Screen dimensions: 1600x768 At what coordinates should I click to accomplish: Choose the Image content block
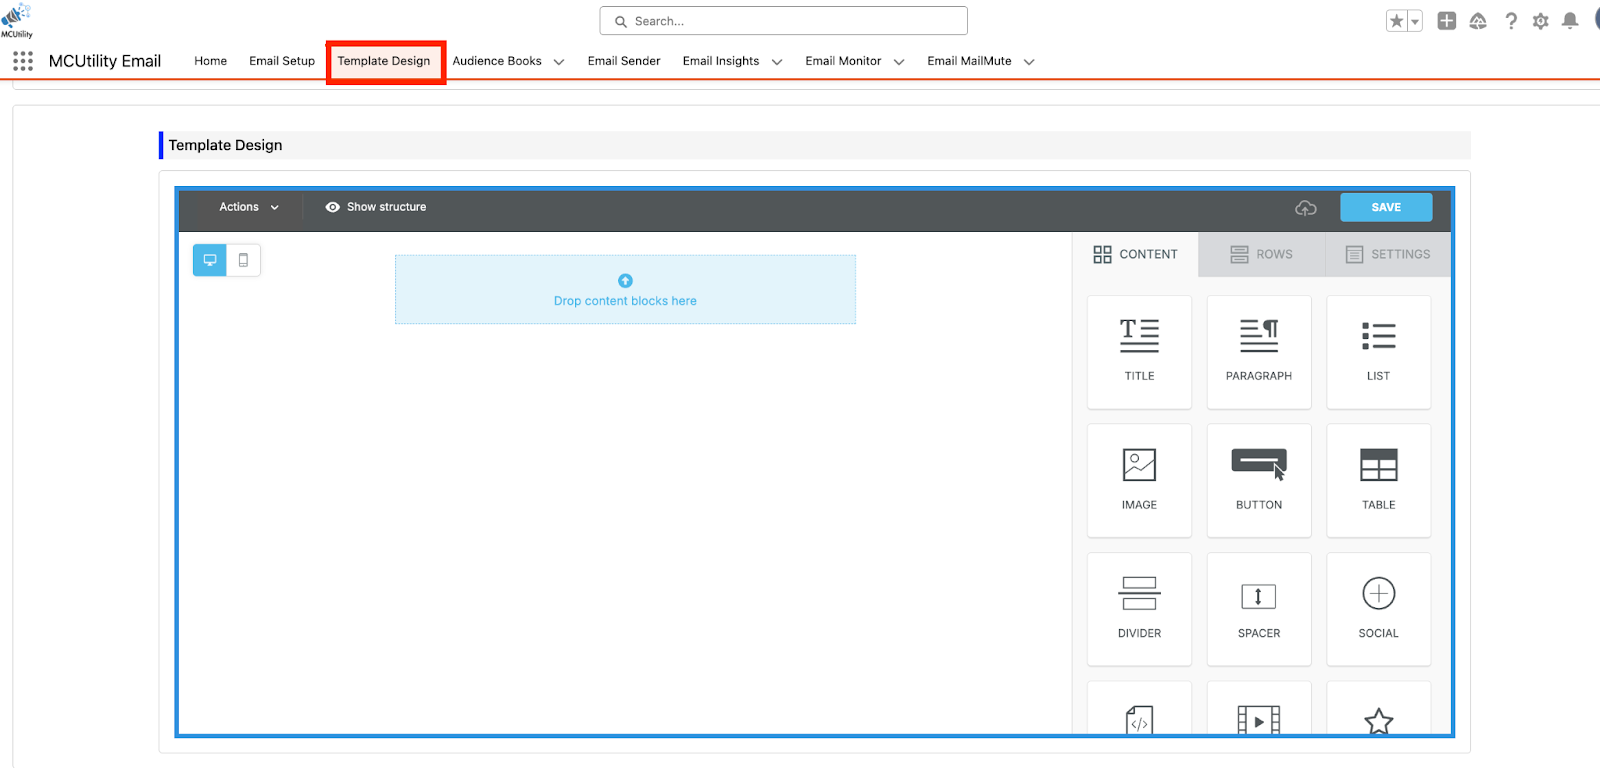[1139, 480]
